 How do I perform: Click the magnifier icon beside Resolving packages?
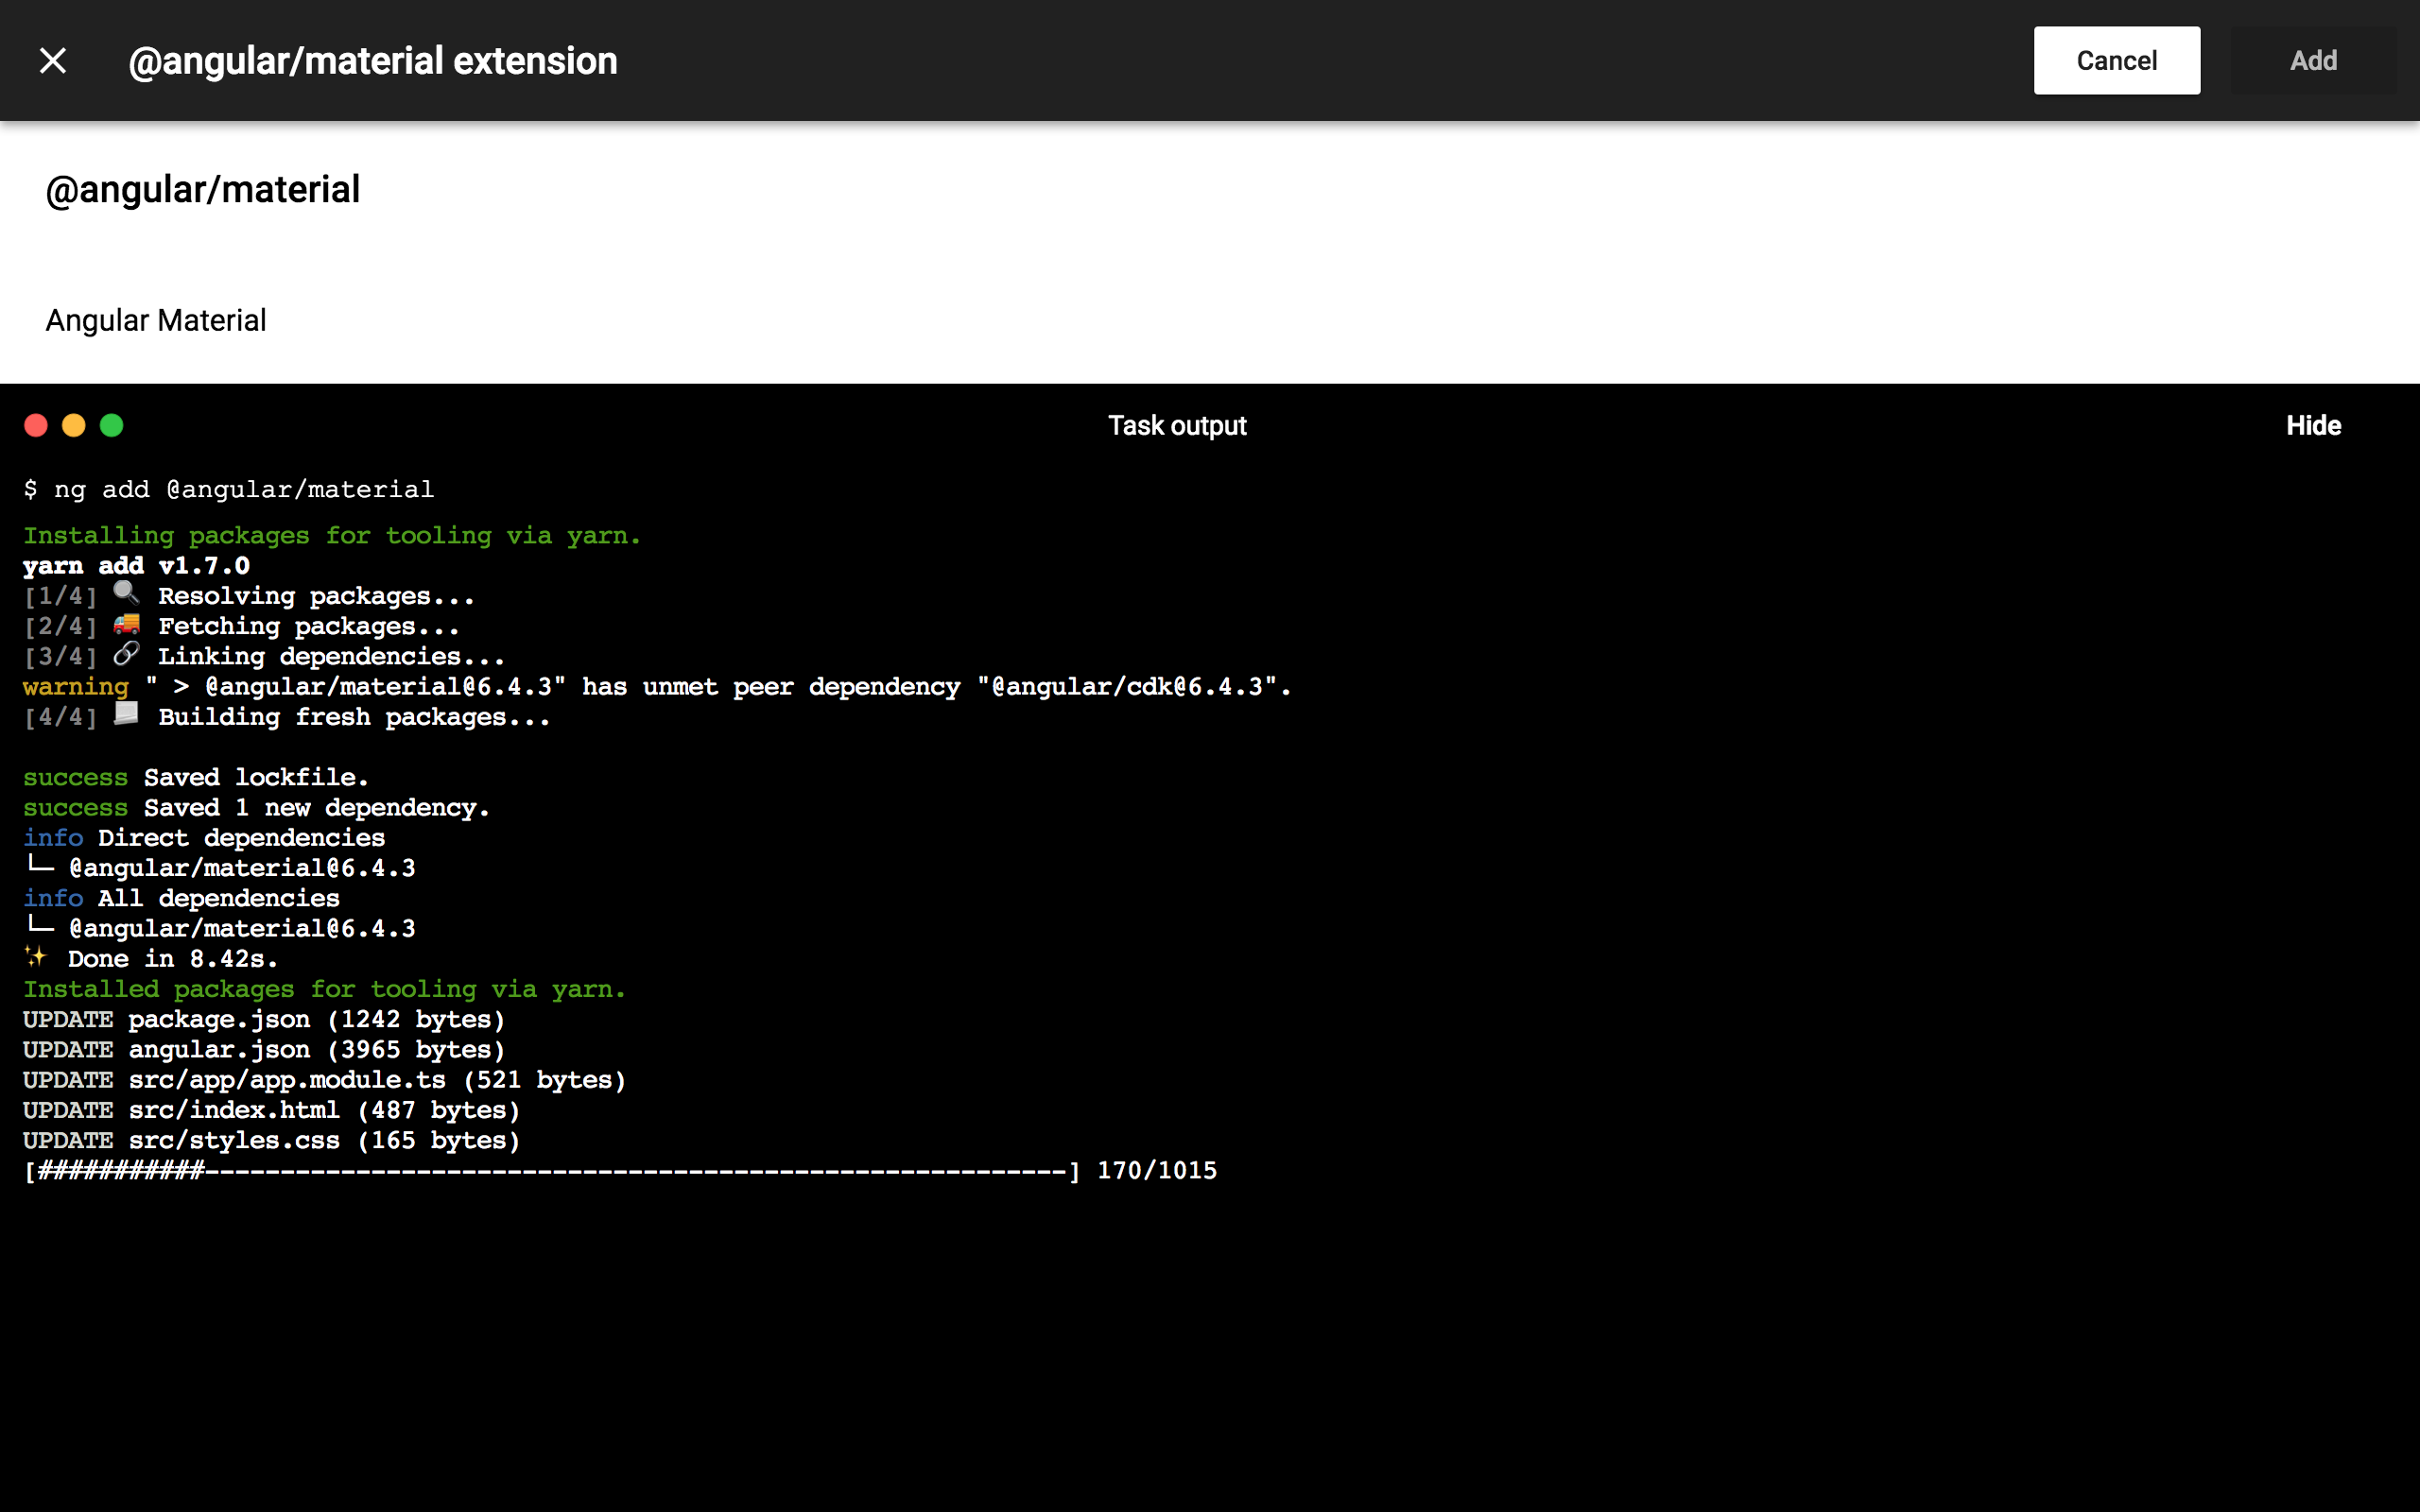coord(126,593)
